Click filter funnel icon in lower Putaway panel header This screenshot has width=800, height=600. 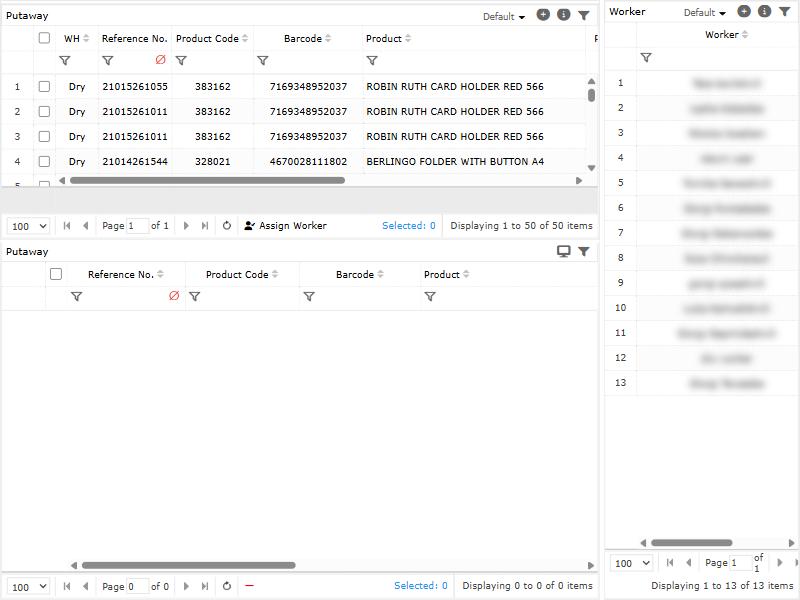[584, 251]
